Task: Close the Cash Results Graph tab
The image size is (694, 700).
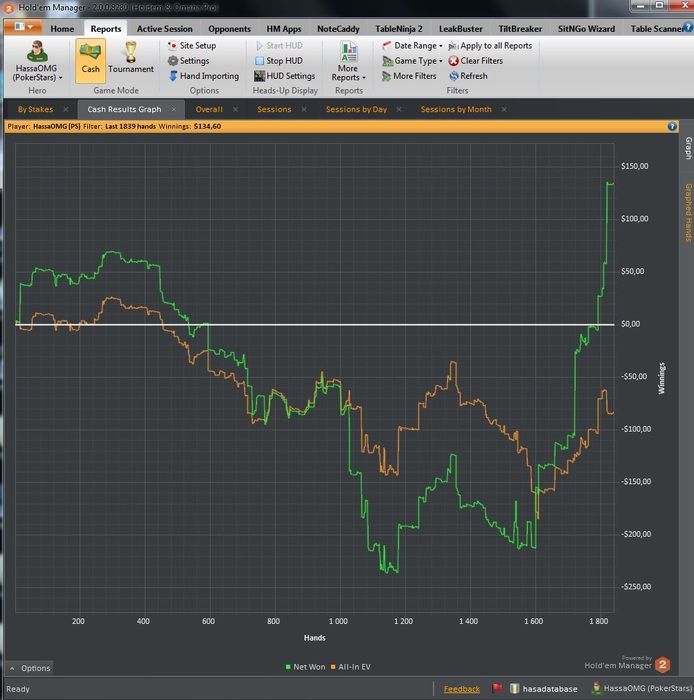Action: [x=174, y=109]
